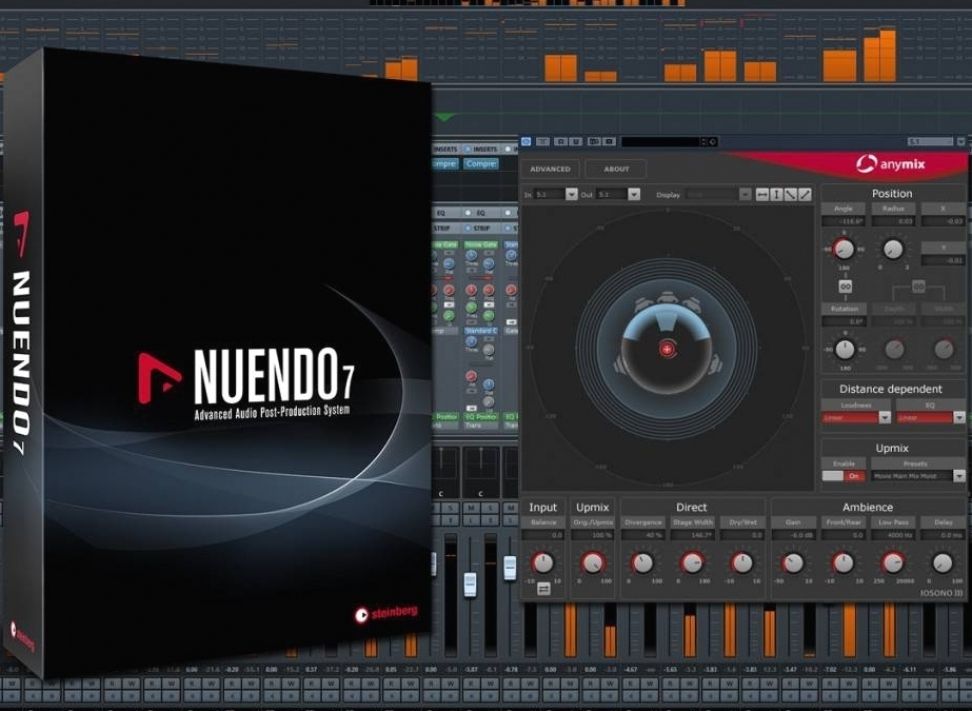Click the IOSONO logo text

(941, 593)
